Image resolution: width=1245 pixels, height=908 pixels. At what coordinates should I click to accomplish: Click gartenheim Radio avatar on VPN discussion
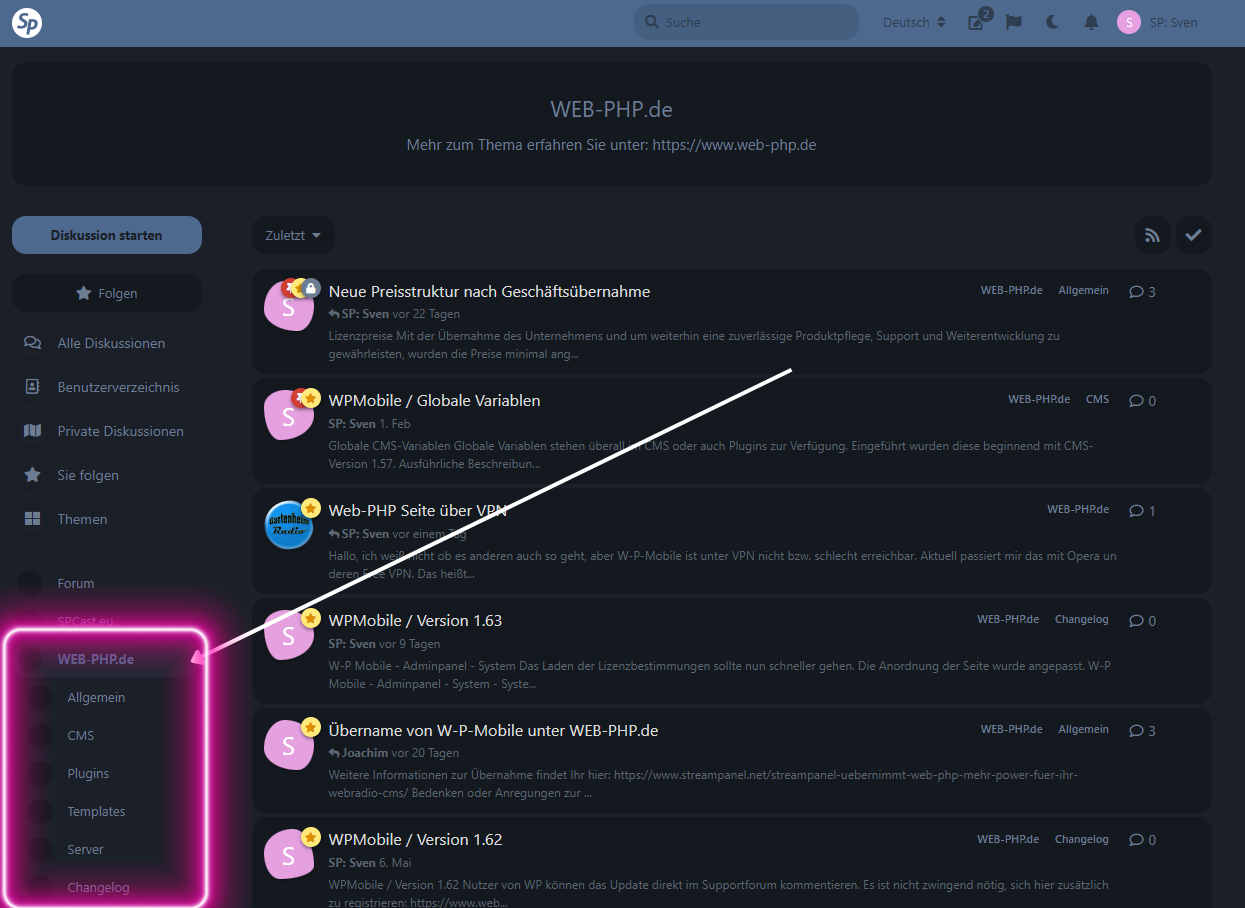[289, 525]
